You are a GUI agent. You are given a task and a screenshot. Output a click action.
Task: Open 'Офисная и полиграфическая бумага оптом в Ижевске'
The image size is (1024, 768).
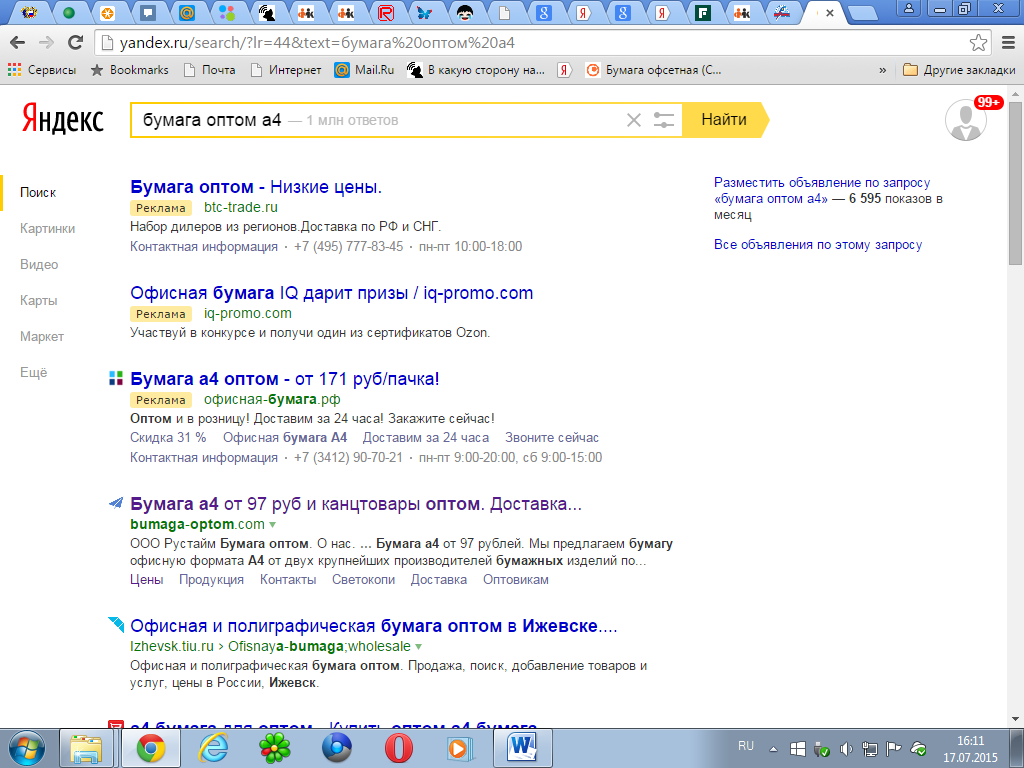pyautogui.click(x=374, y=626)
